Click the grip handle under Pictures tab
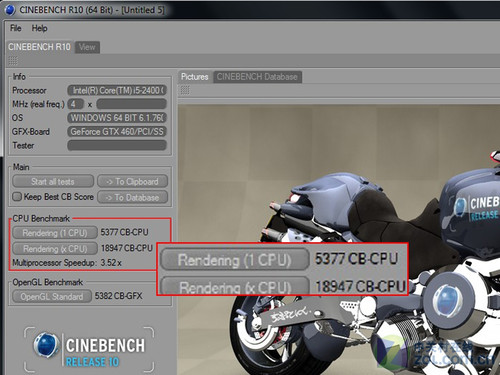Viewport: 500px width, 375px height. click(x=185, y=90)
